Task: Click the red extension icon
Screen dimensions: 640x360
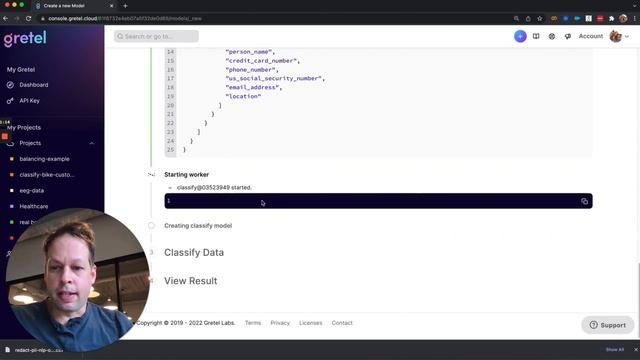Action: pos(600,18)
